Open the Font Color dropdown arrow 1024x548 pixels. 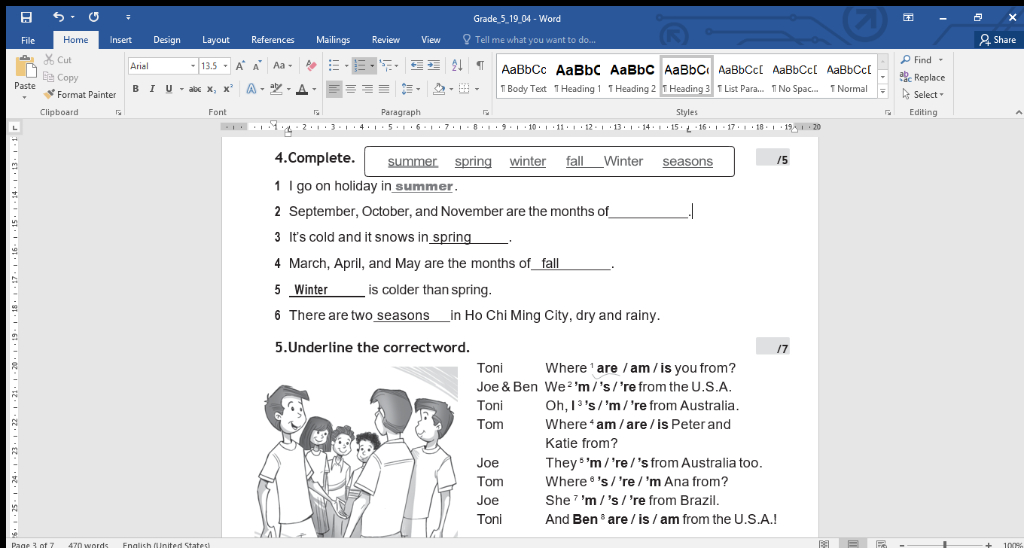click(x=314, y=89)
